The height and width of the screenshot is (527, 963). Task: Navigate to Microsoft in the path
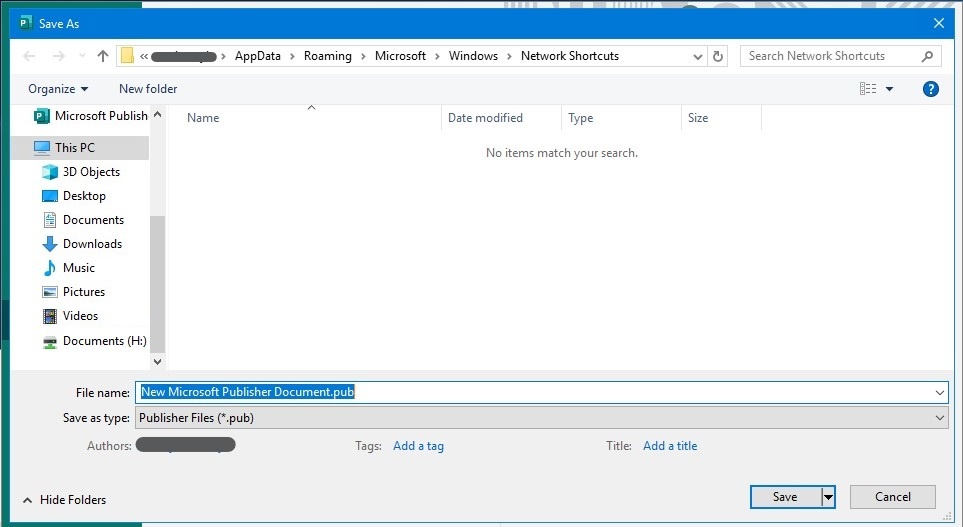(400, 56)
